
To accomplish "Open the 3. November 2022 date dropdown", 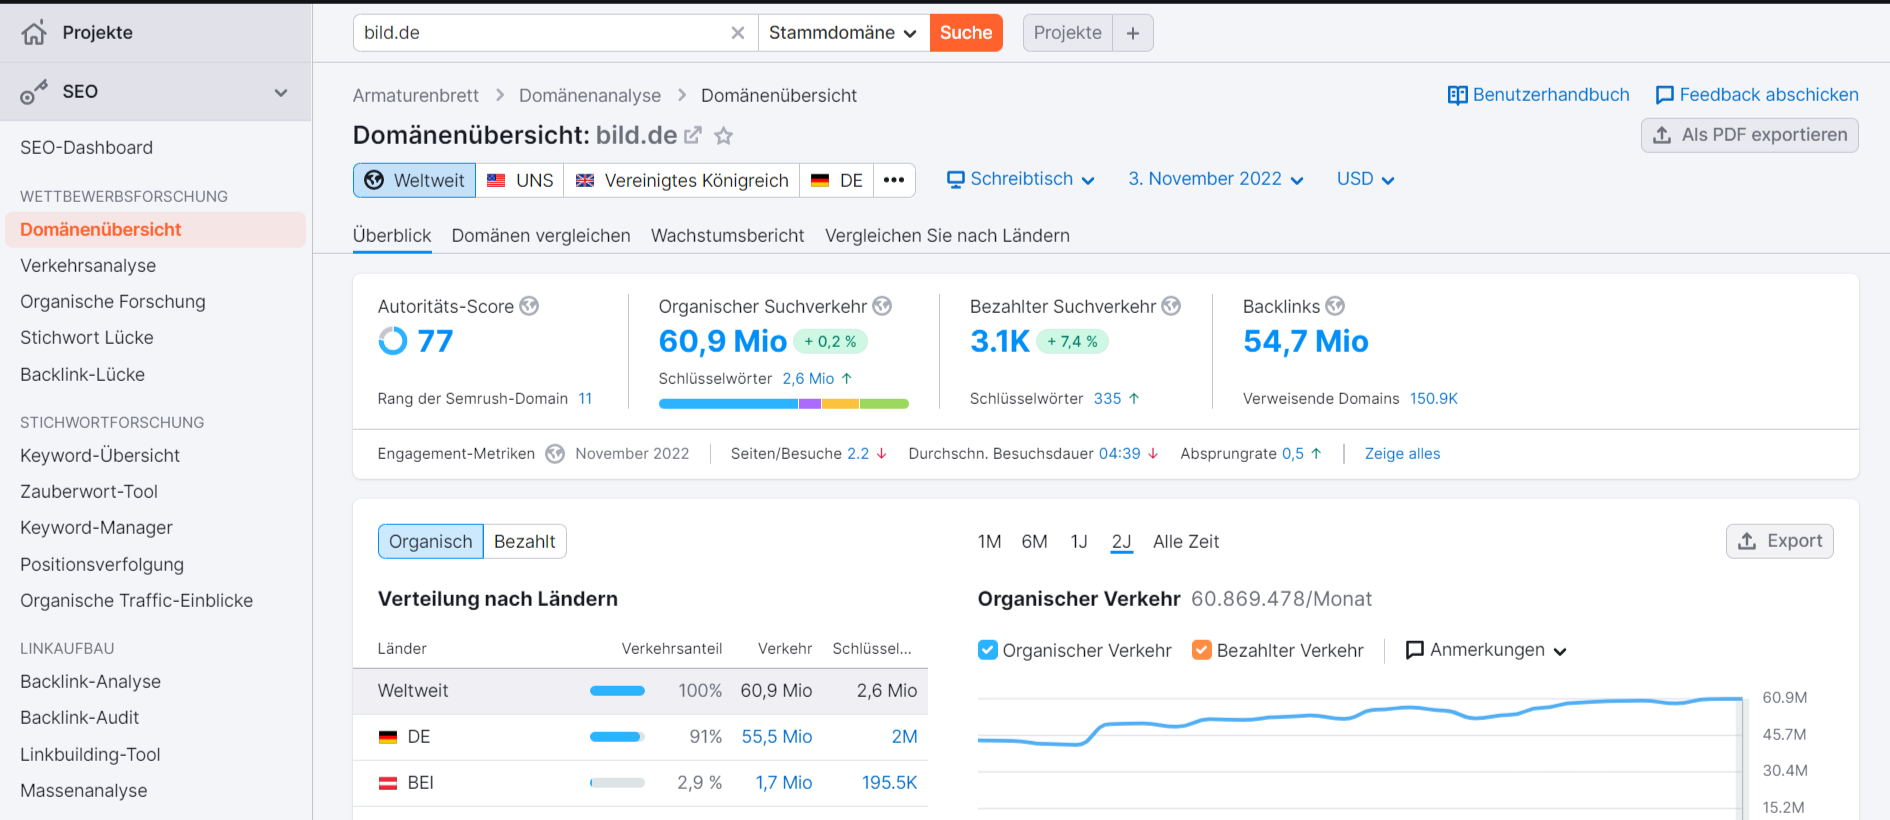I will coord(1216,179).
